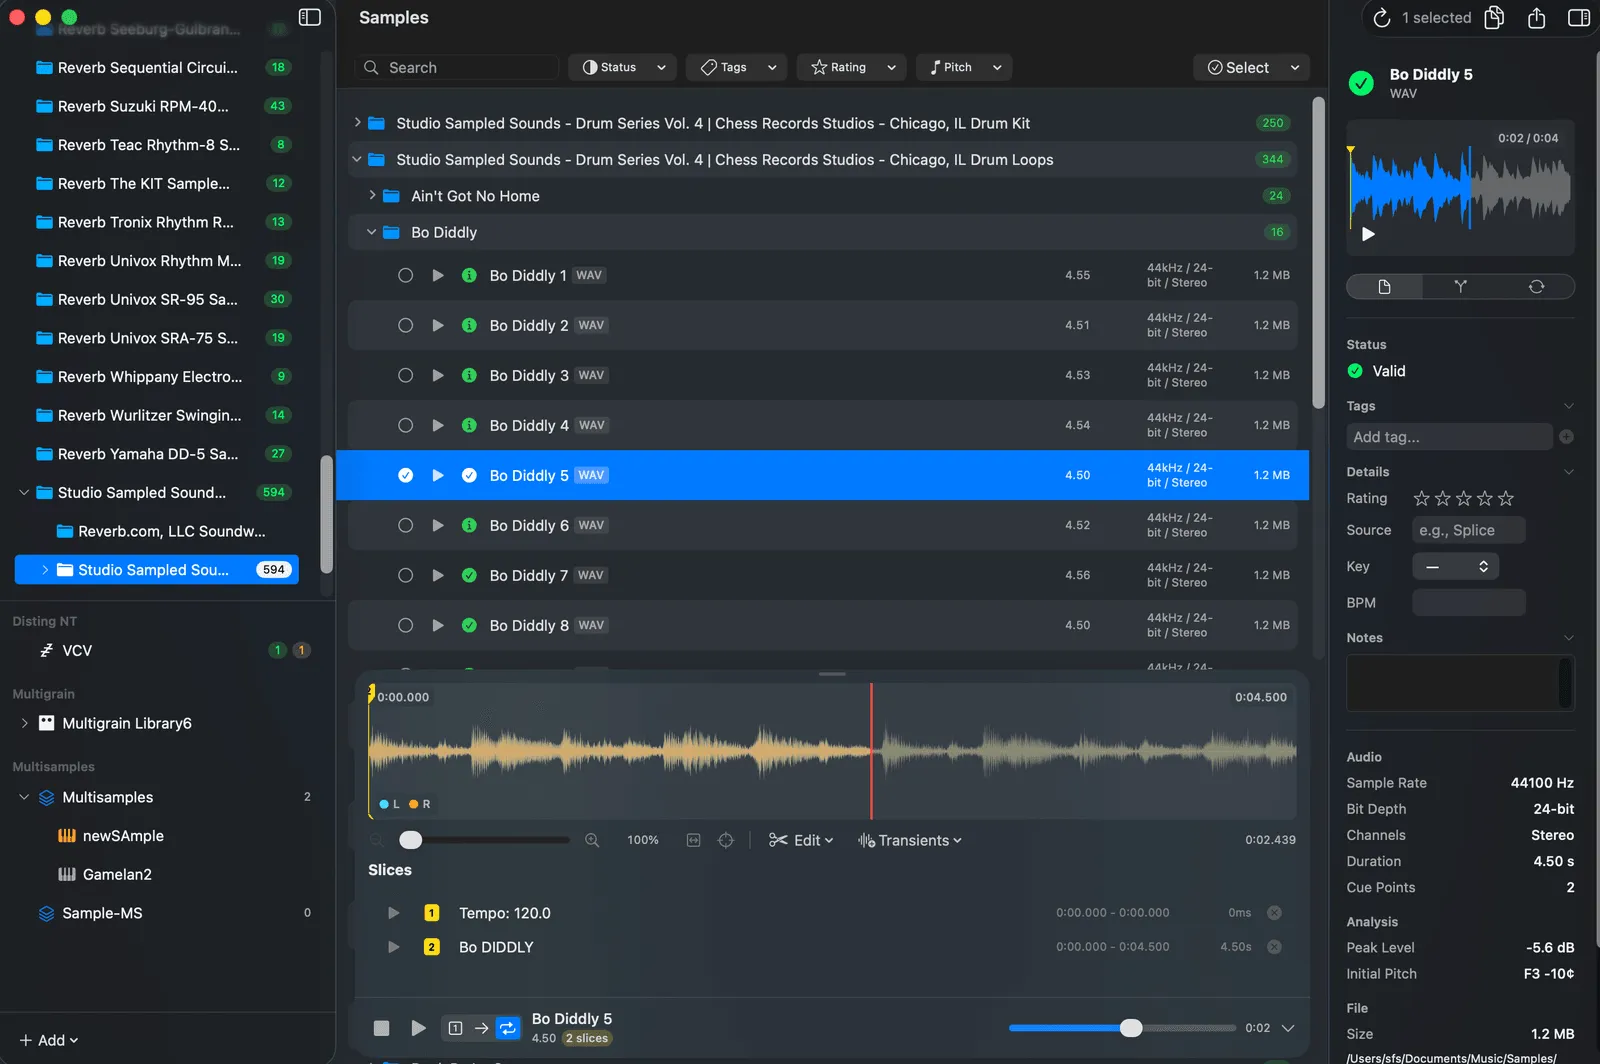
Task: Click the add tag plus icon
Action: (1566, 437)
